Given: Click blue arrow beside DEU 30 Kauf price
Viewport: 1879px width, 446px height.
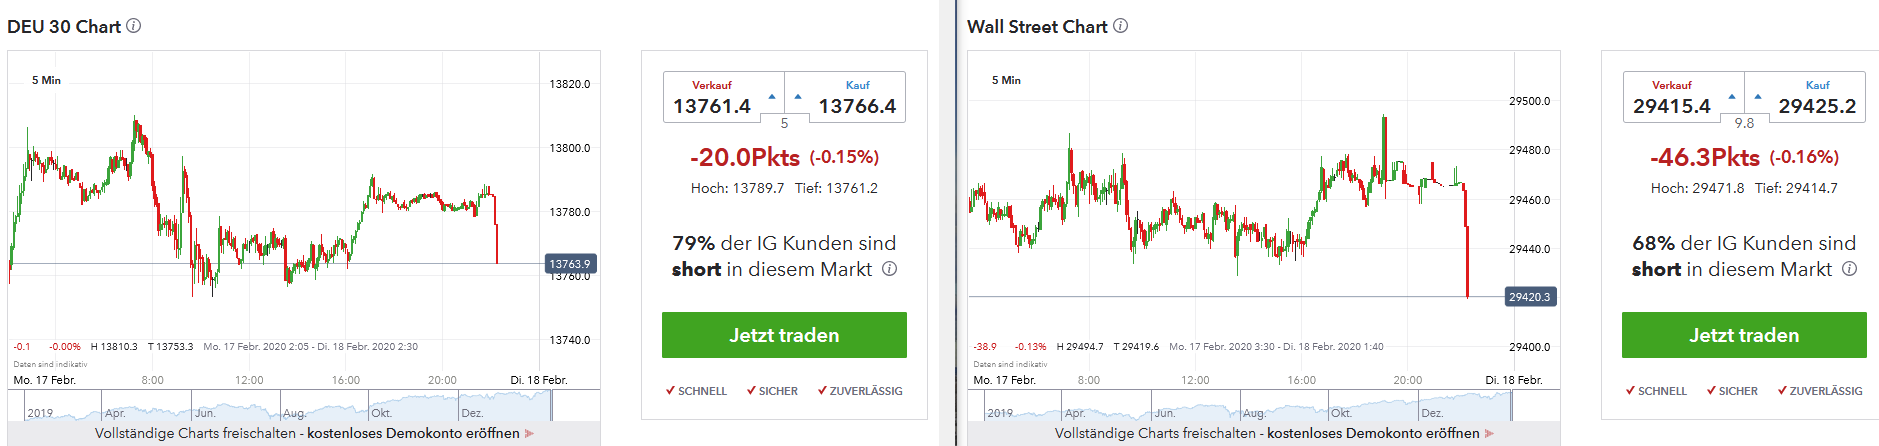Looking at the screenshot, I should (x=798, y=97).
